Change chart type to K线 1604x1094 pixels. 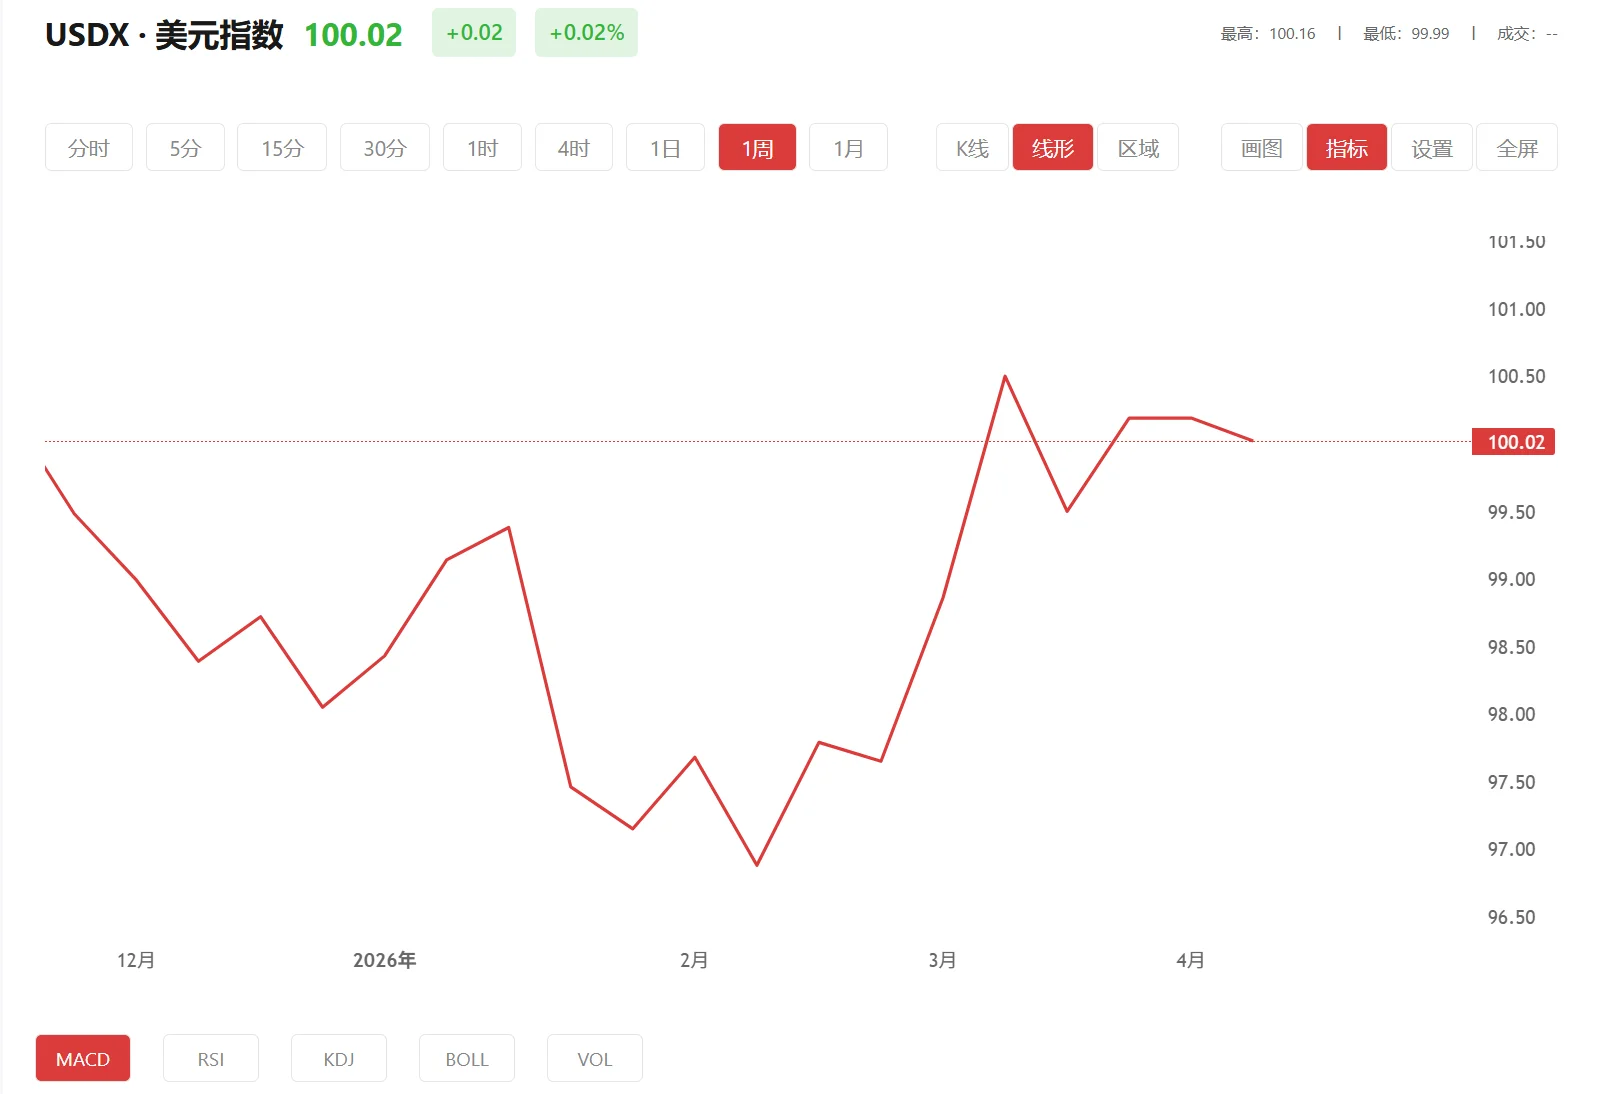(972, 148)
